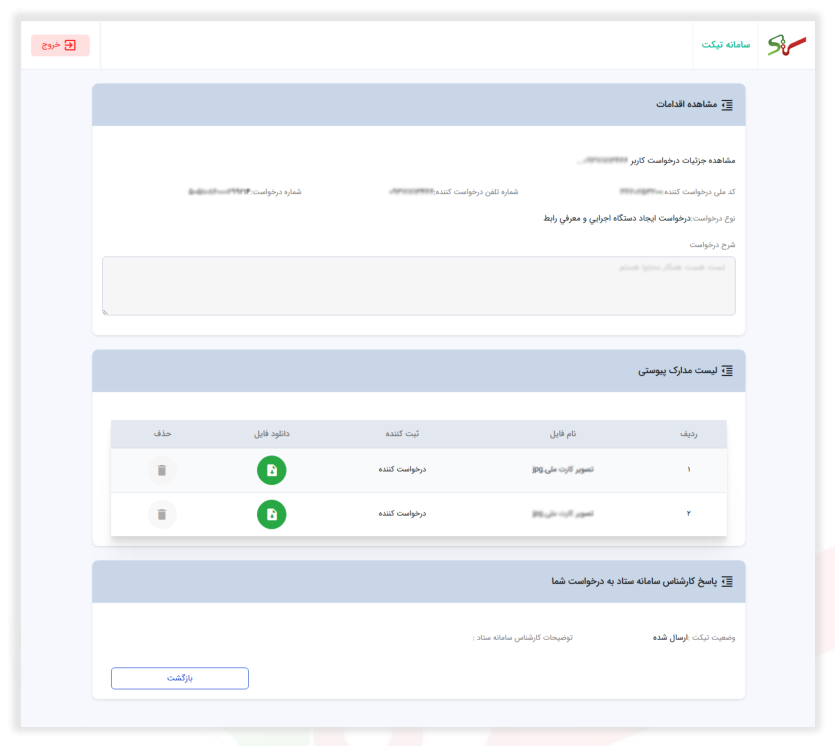This screenshot has width=835, height=746.
Task: Click the بازگشت back button
Action: tap(180, 678)
